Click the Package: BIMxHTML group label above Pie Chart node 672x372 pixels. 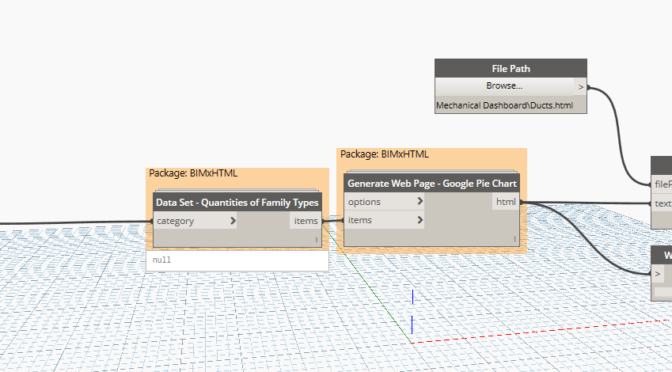click(384, 154)
